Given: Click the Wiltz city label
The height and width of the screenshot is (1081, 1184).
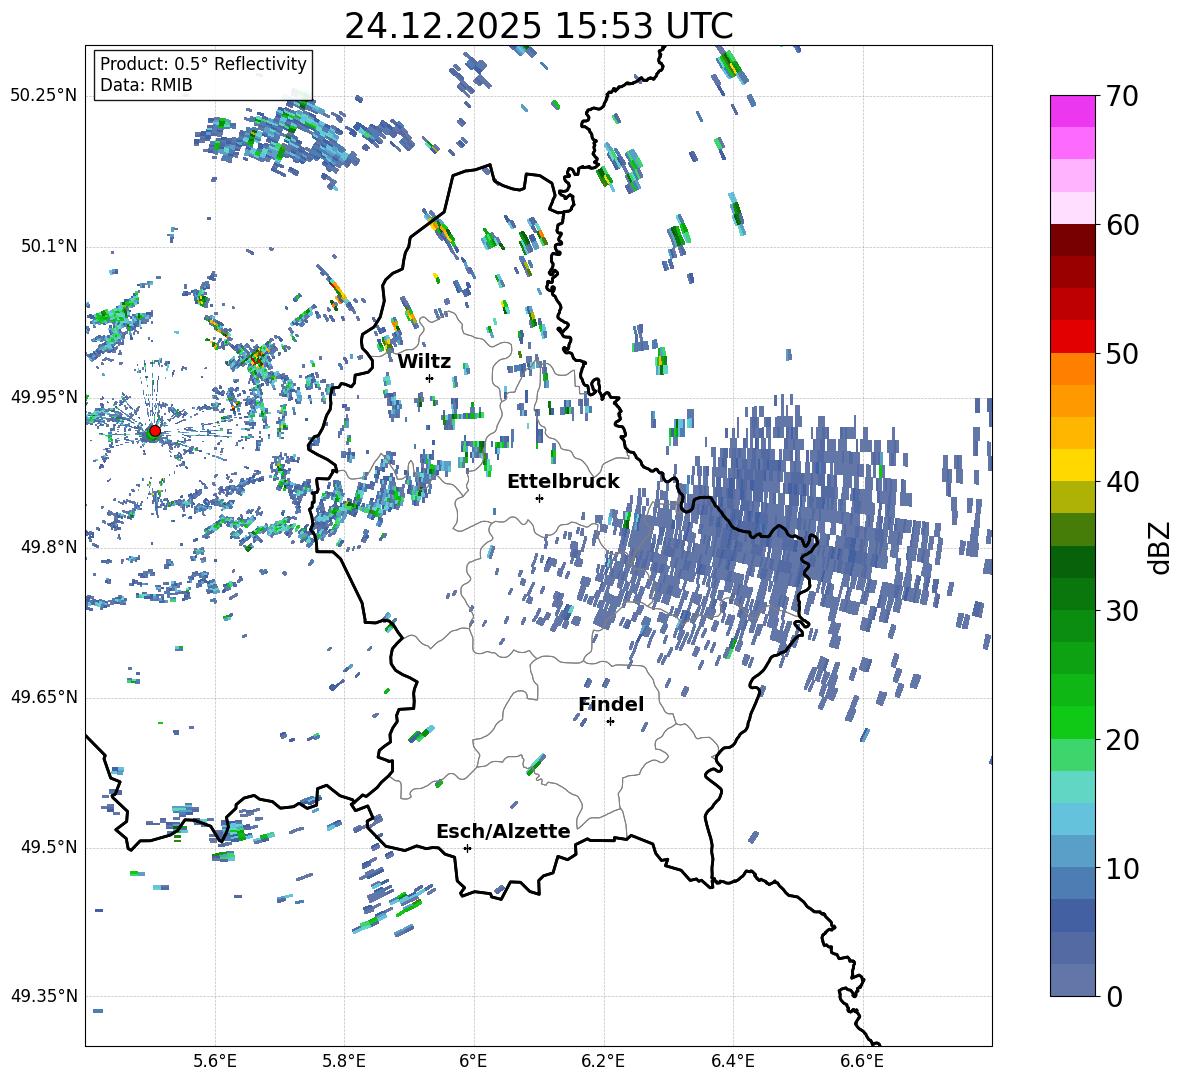Looking at the screenshot, I should coord(424,362).
